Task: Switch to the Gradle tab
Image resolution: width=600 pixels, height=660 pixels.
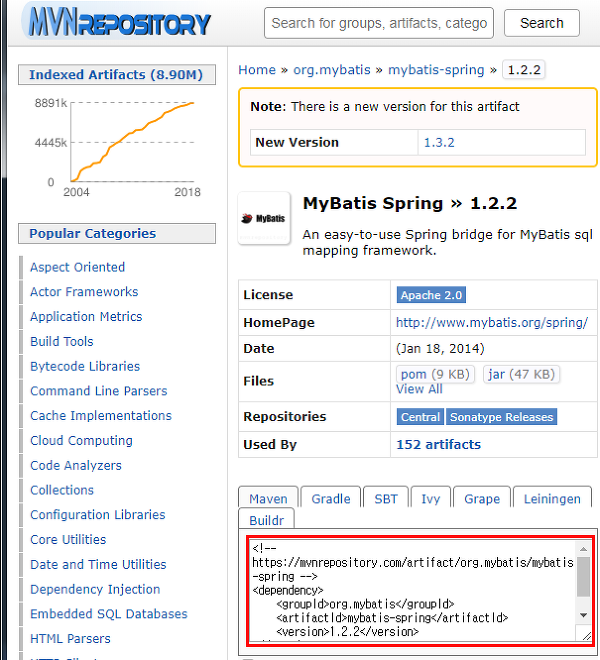Action: pos(331,498)
